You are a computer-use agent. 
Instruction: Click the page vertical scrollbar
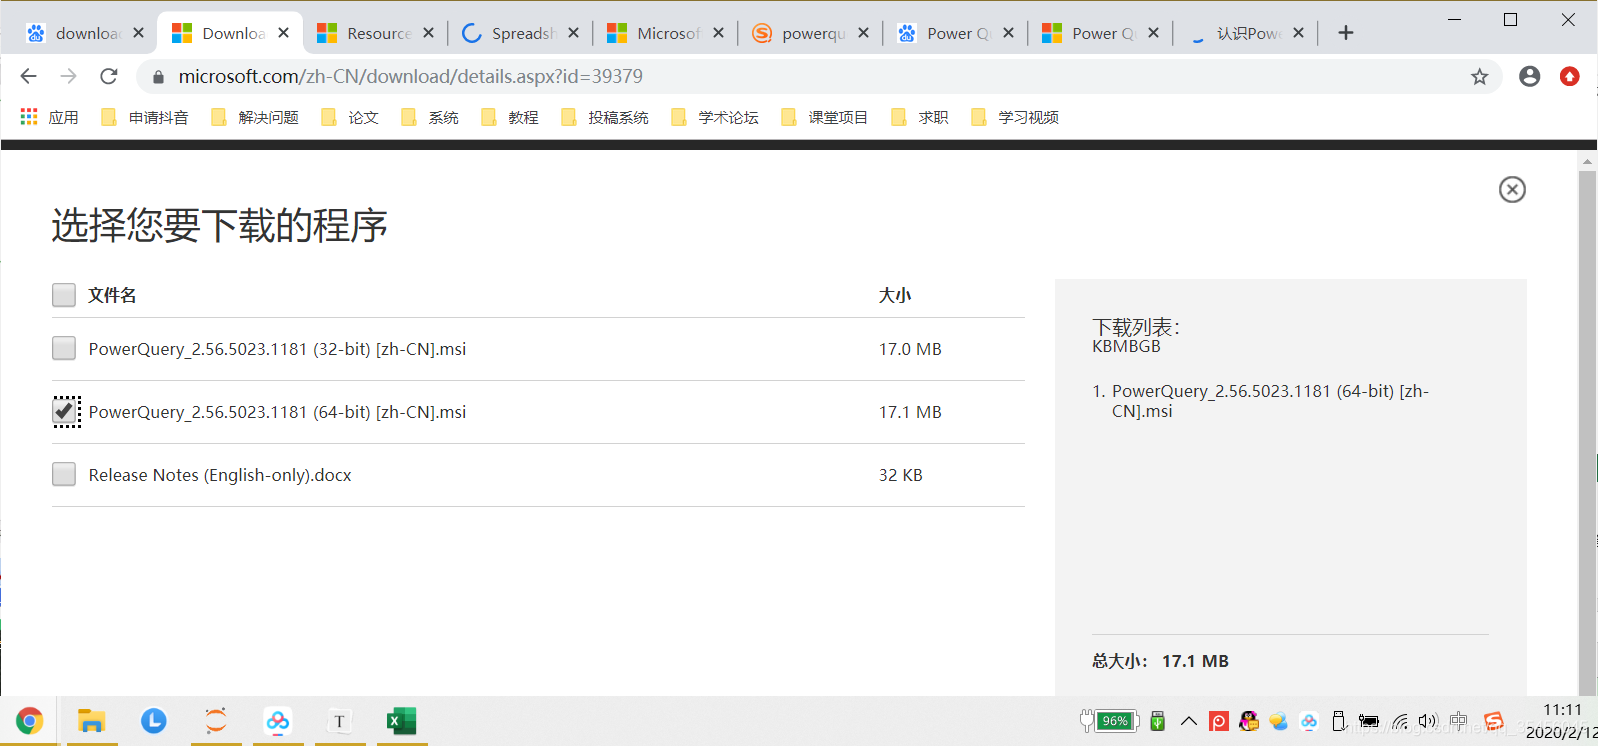point(1587,432)
